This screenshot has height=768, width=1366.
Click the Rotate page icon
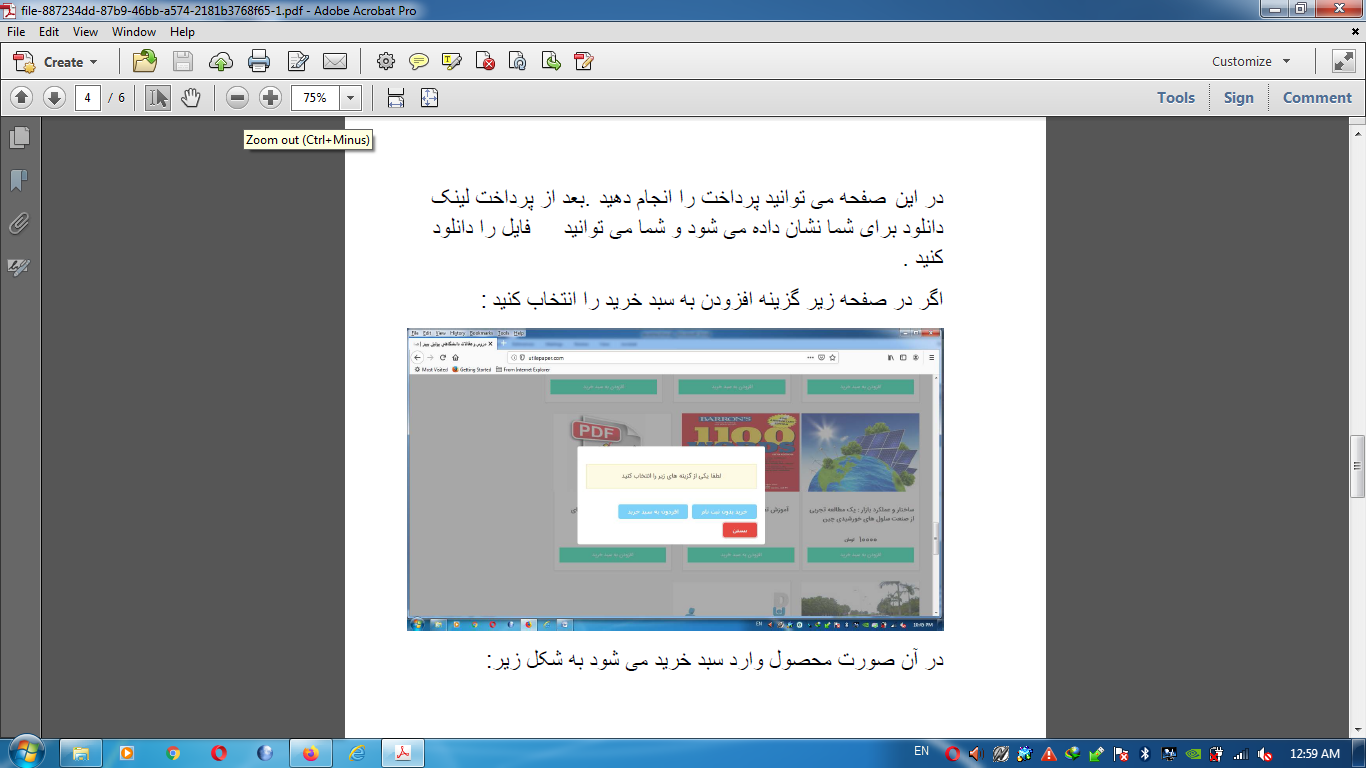tap(518, 62)
